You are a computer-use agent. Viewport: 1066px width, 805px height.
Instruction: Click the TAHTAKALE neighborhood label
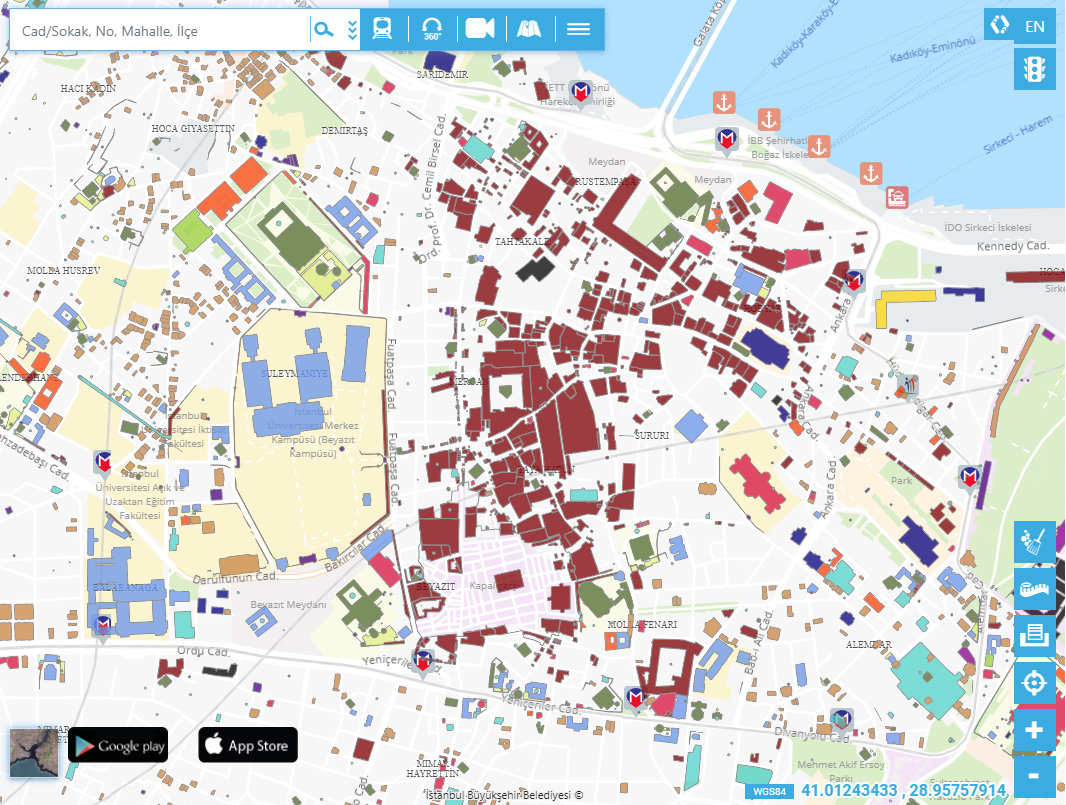(522, 242)
